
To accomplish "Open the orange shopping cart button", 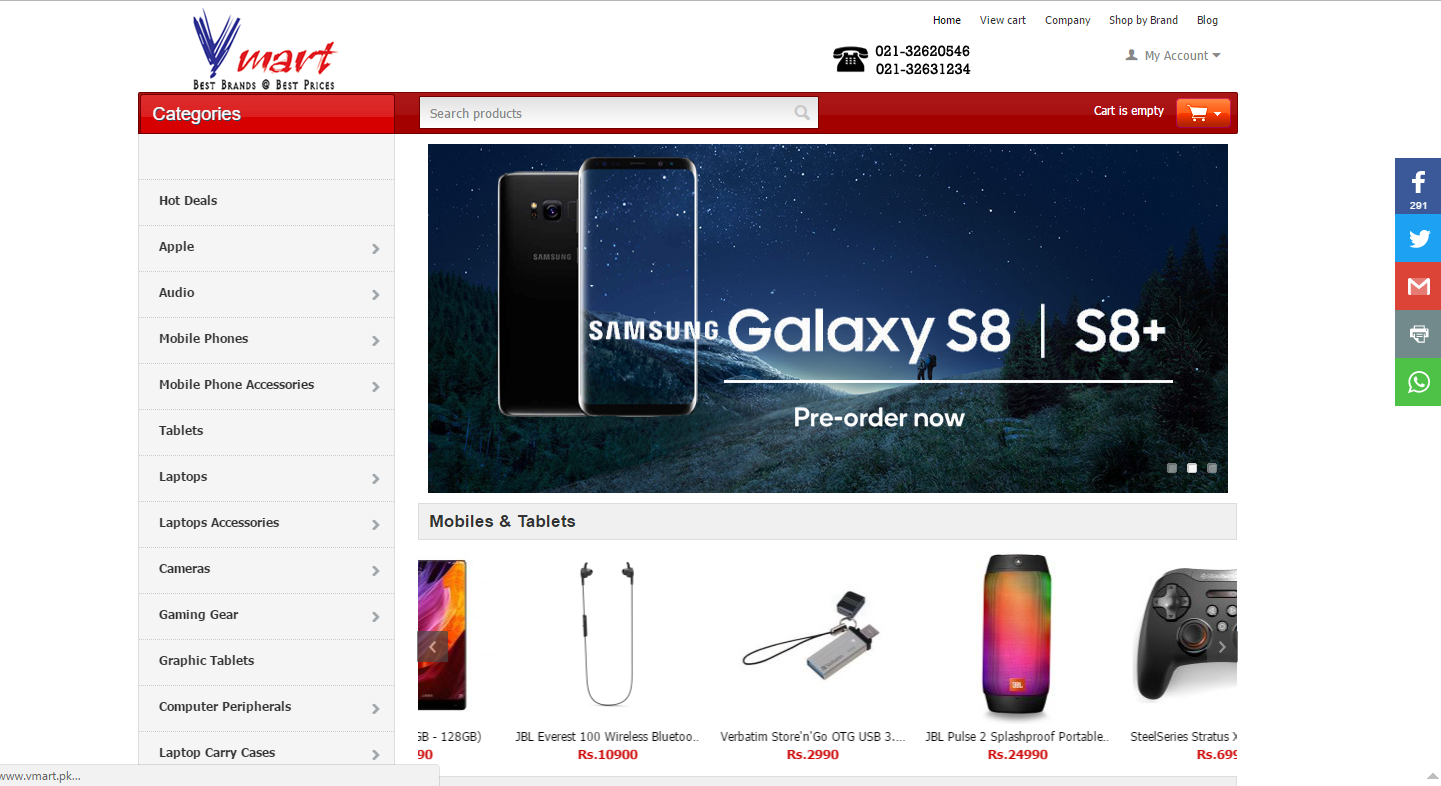I will (1203, 113).
